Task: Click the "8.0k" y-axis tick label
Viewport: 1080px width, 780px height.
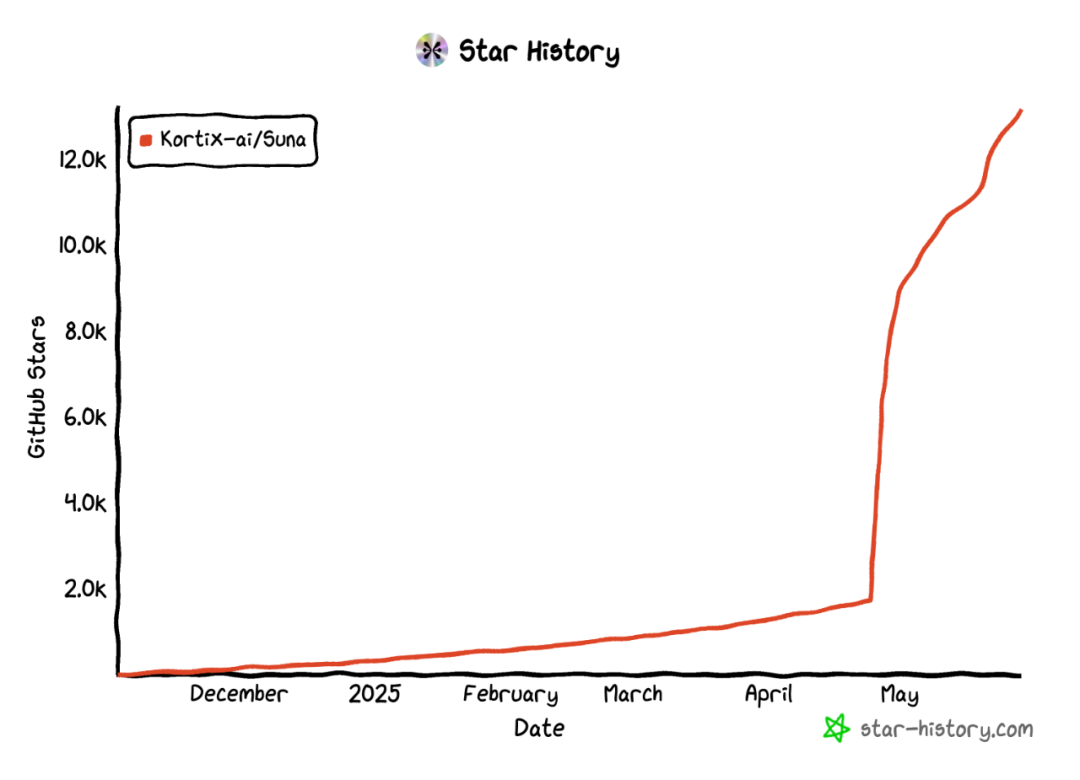Action: 85,331
